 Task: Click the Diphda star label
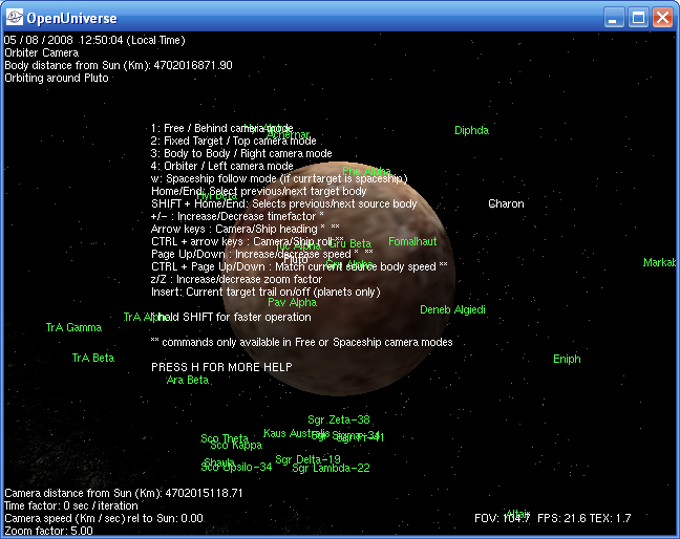tap(471, 130)
